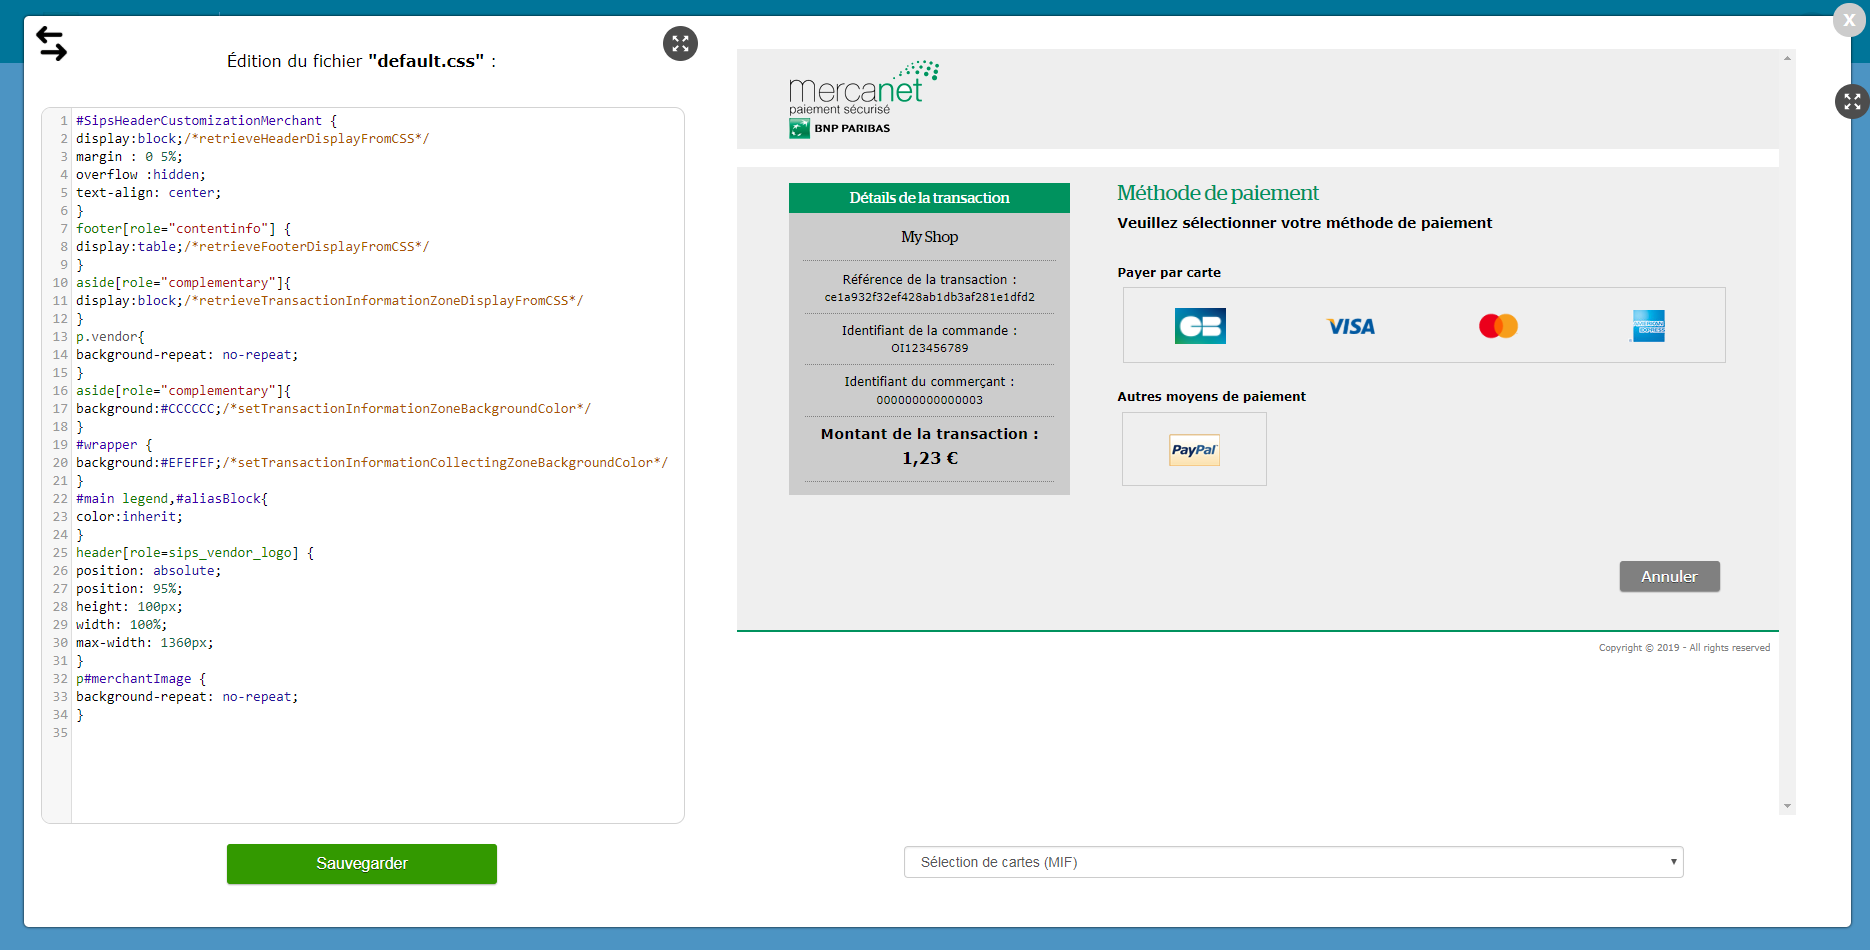Close the dialog with the X button
1870x950 pixels.
[x=1848, y=20]
